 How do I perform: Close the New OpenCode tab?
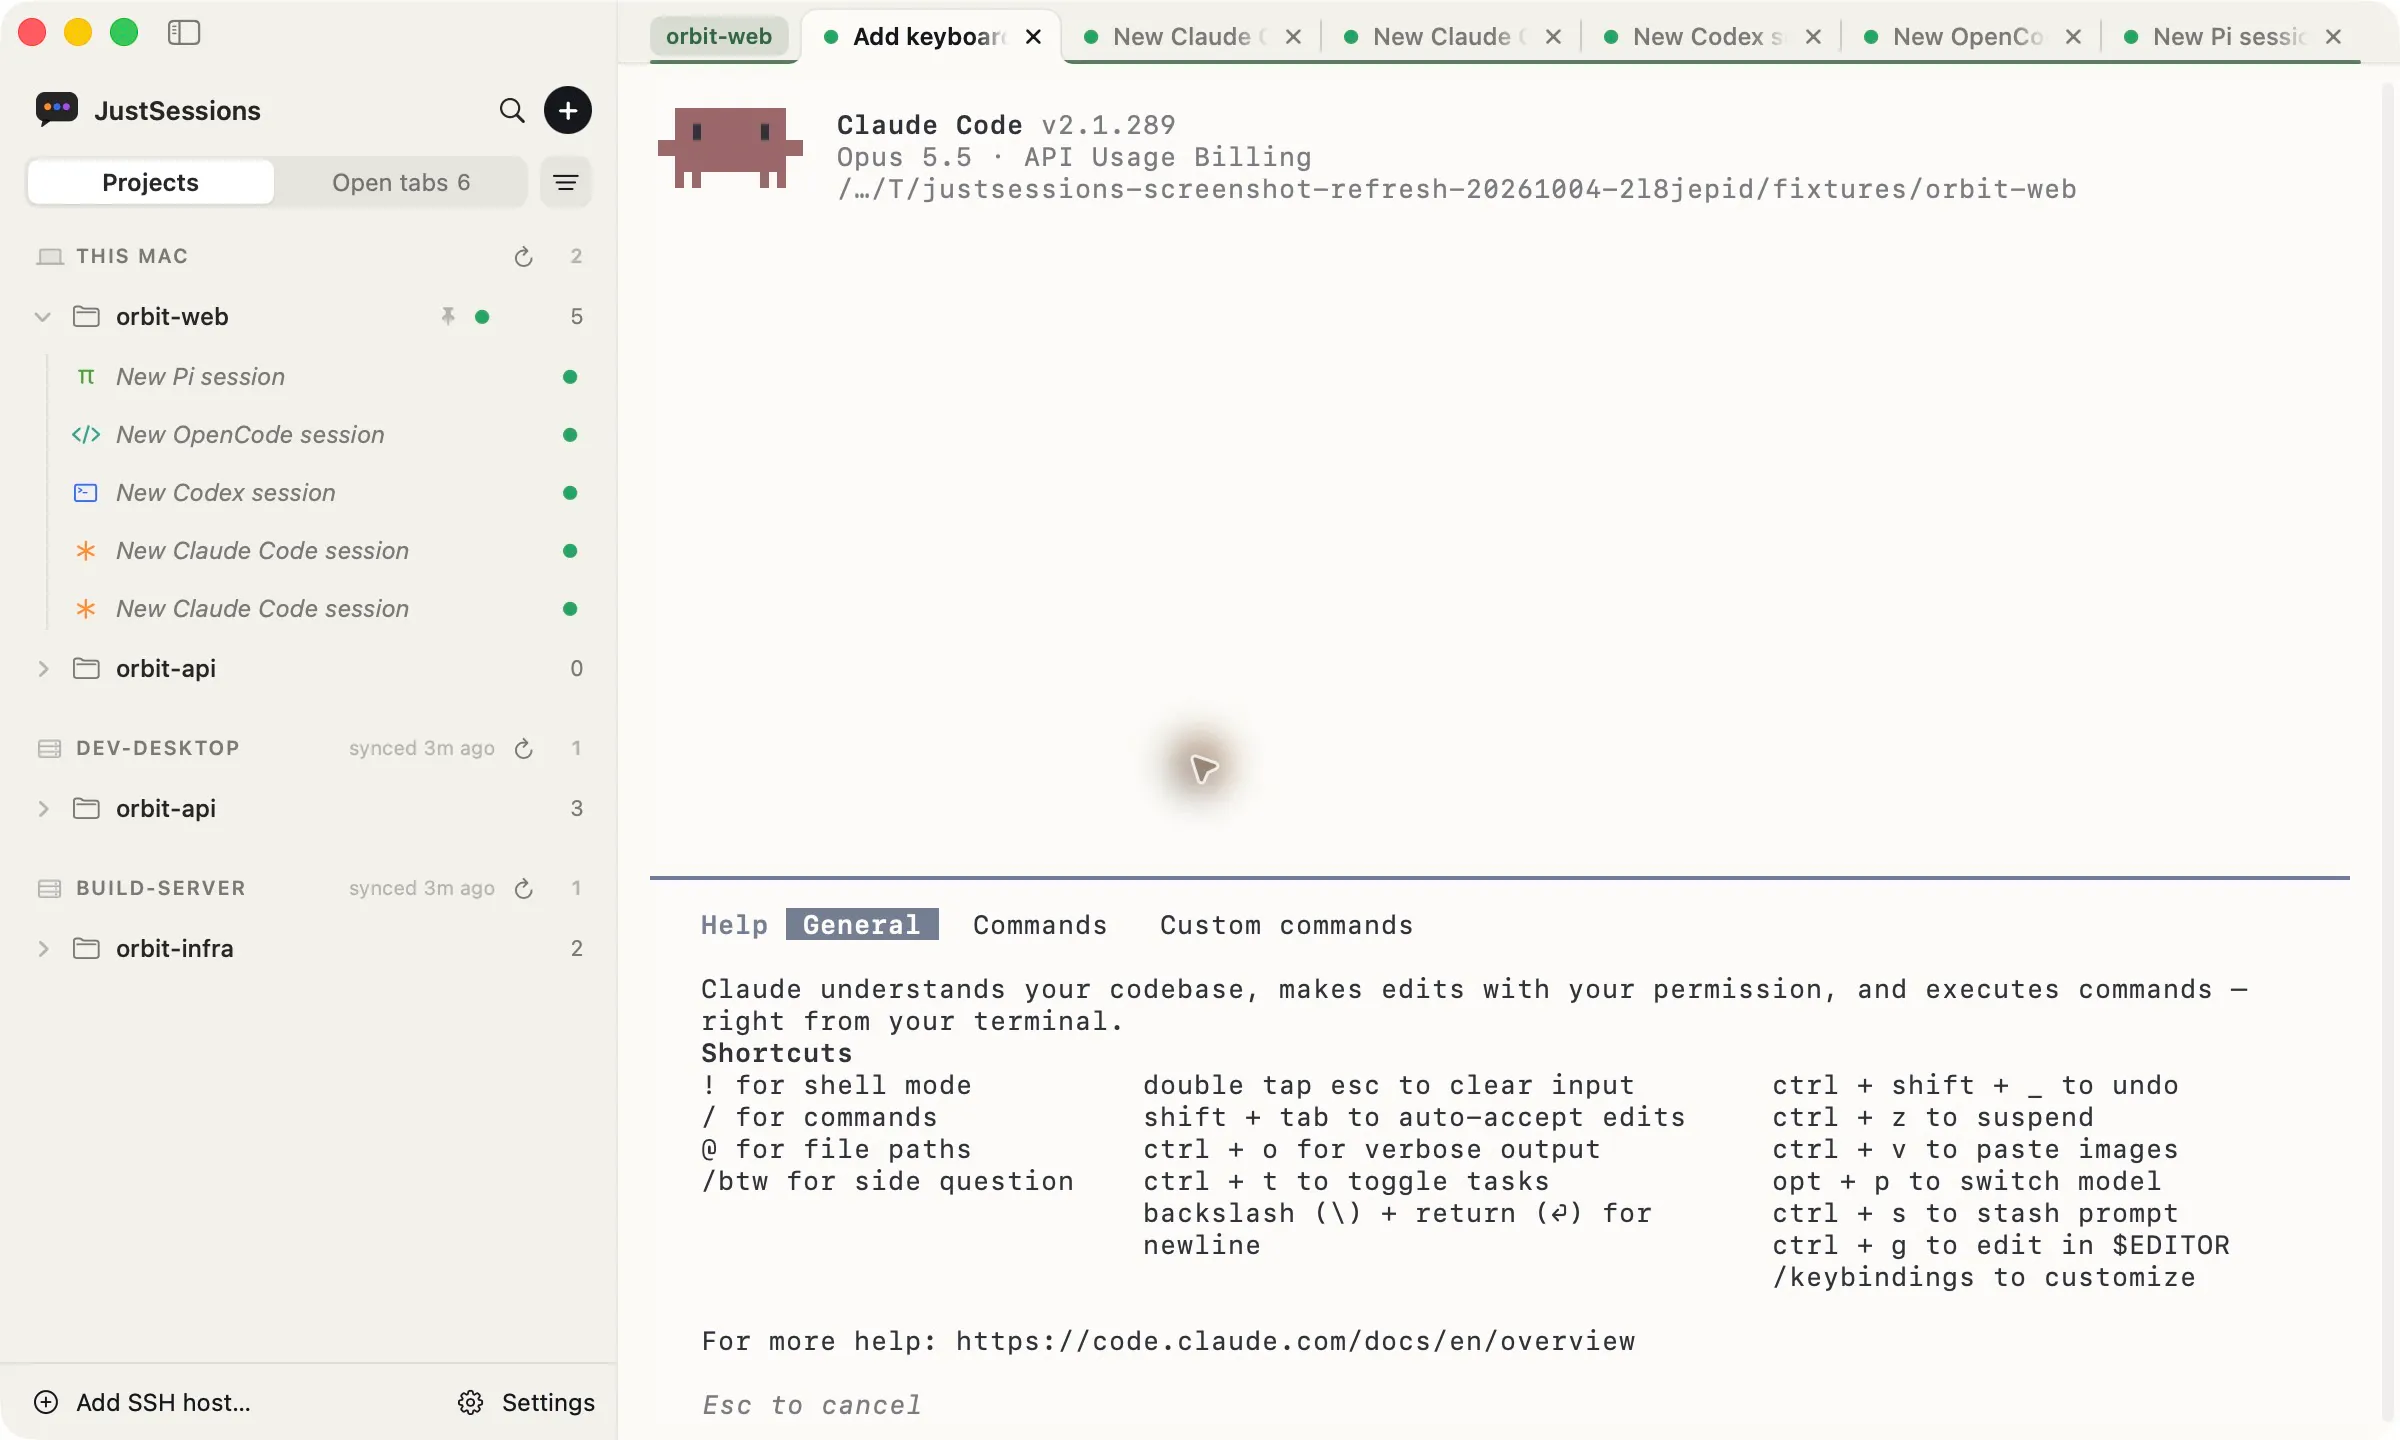pos(2074,37)
